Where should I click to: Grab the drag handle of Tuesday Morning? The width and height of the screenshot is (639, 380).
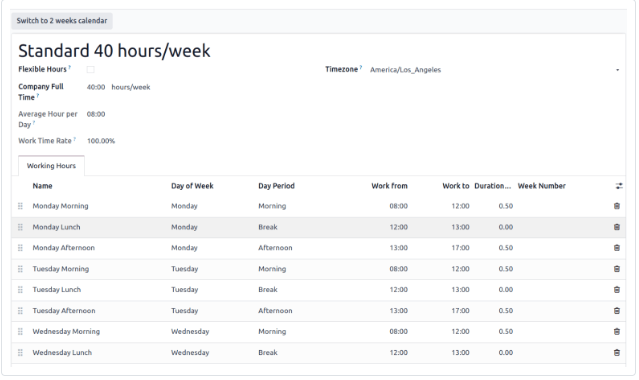click(x=20, y=269)
